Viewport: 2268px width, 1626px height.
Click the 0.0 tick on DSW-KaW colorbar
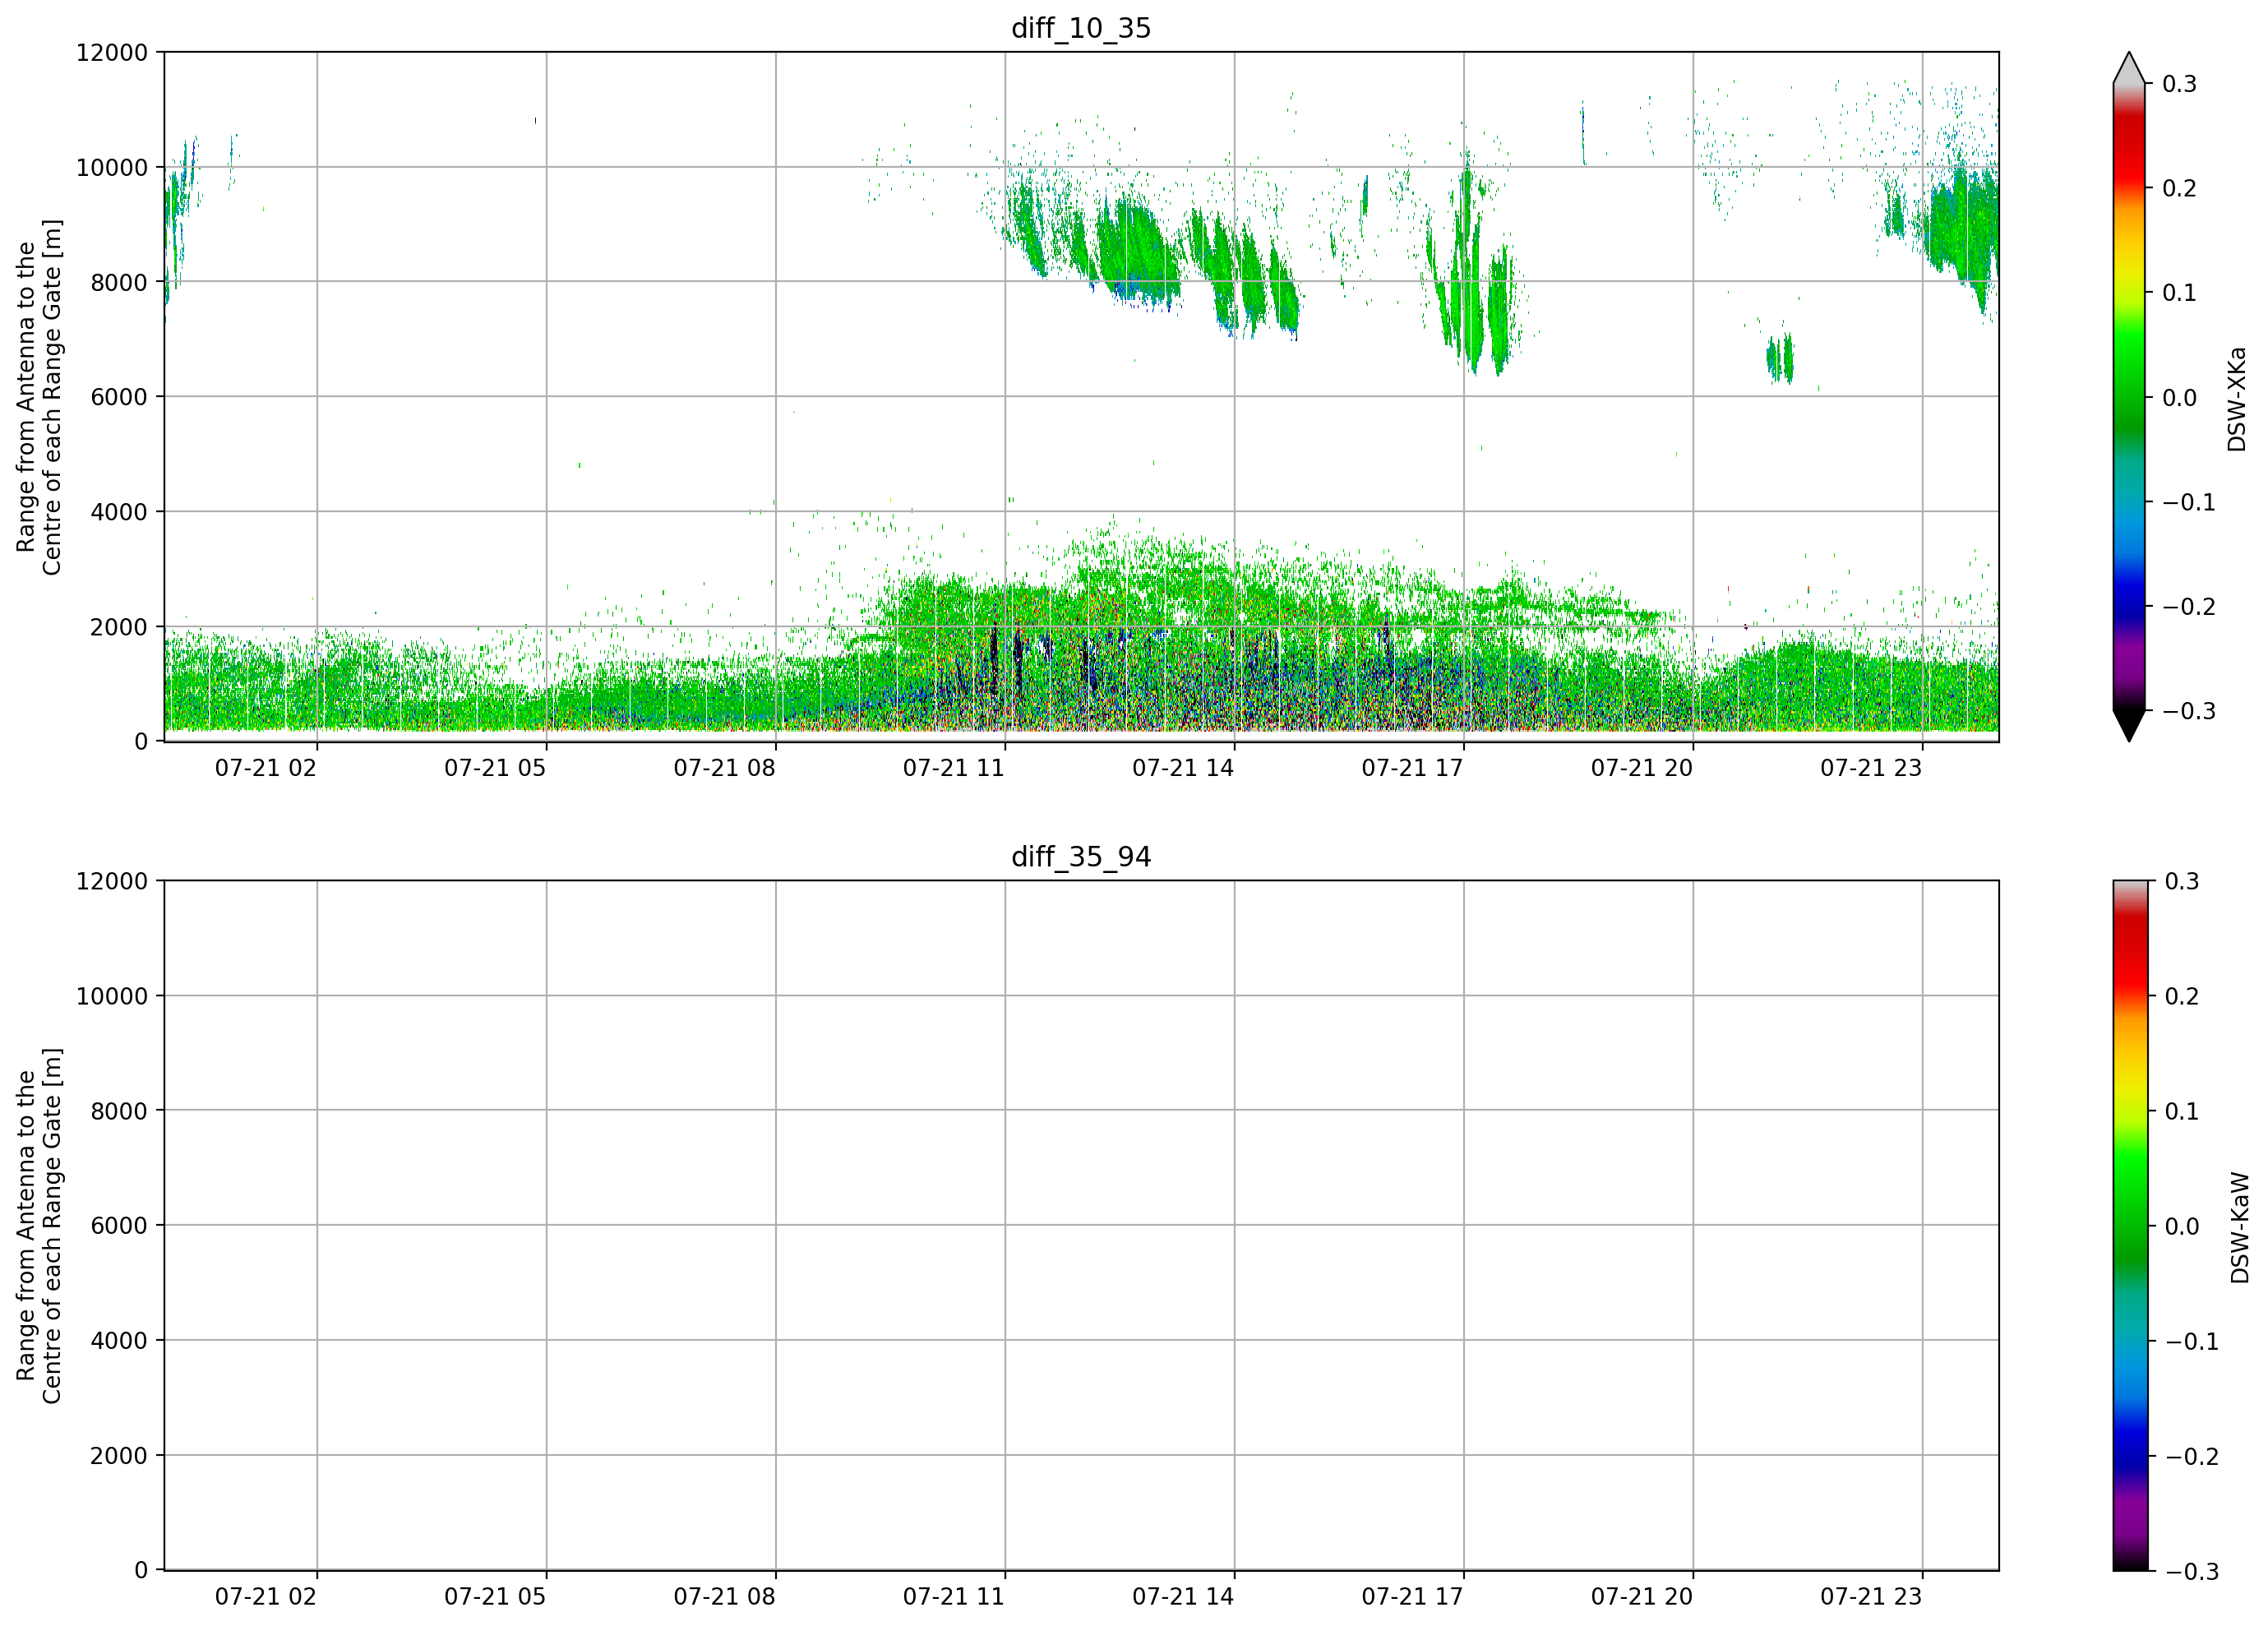[2182, 1226]
